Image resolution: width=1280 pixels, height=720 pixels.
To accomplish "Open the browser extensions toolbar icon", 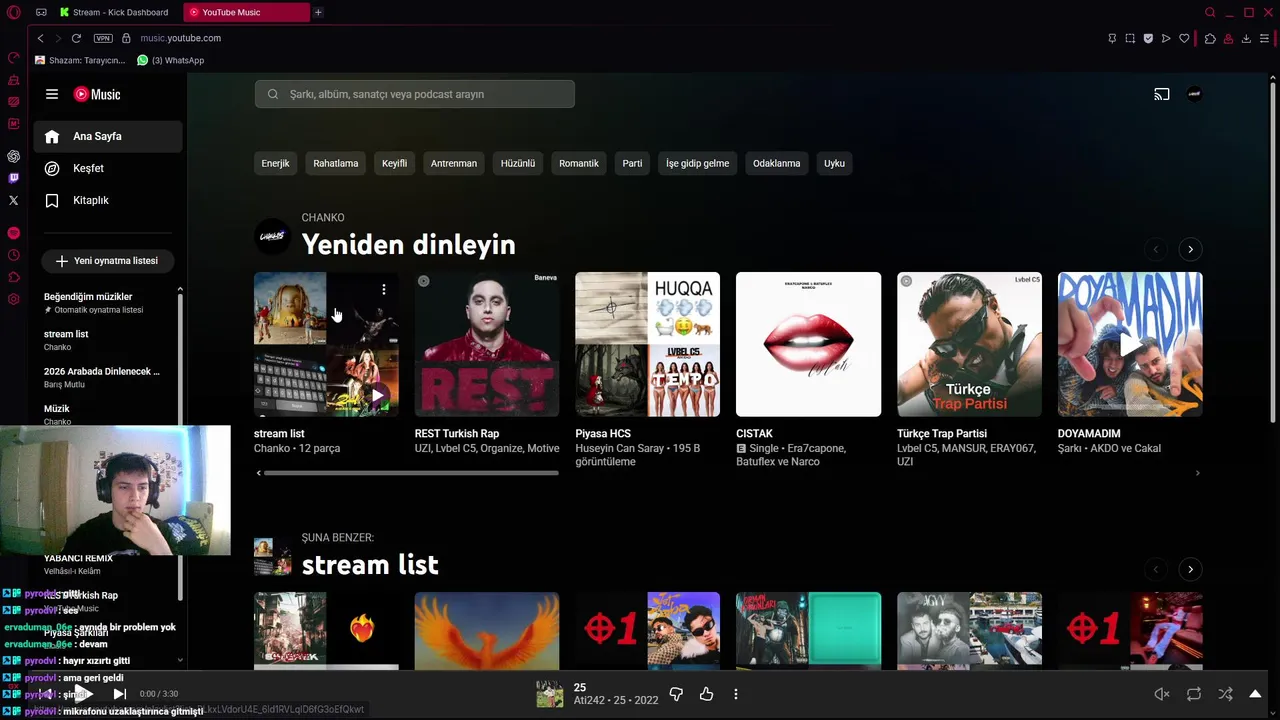I will (1210, 38).
